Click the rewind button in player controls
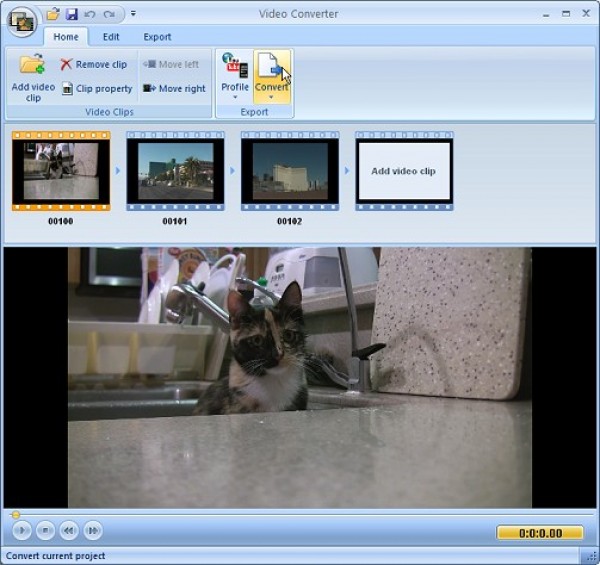 point(69,531)
